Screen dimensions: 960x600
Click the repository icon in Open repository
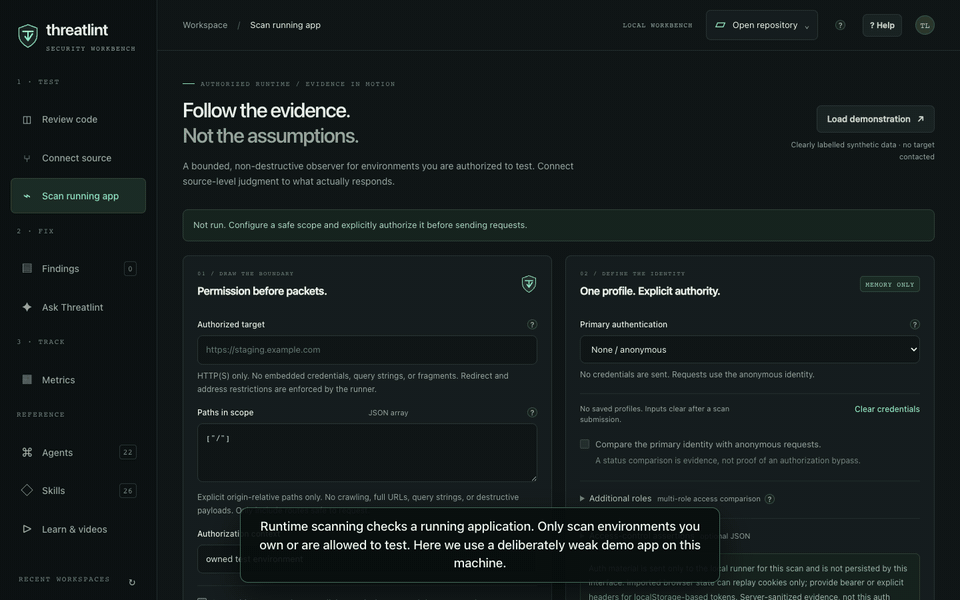pyautogui.click(x=721, y=25)
